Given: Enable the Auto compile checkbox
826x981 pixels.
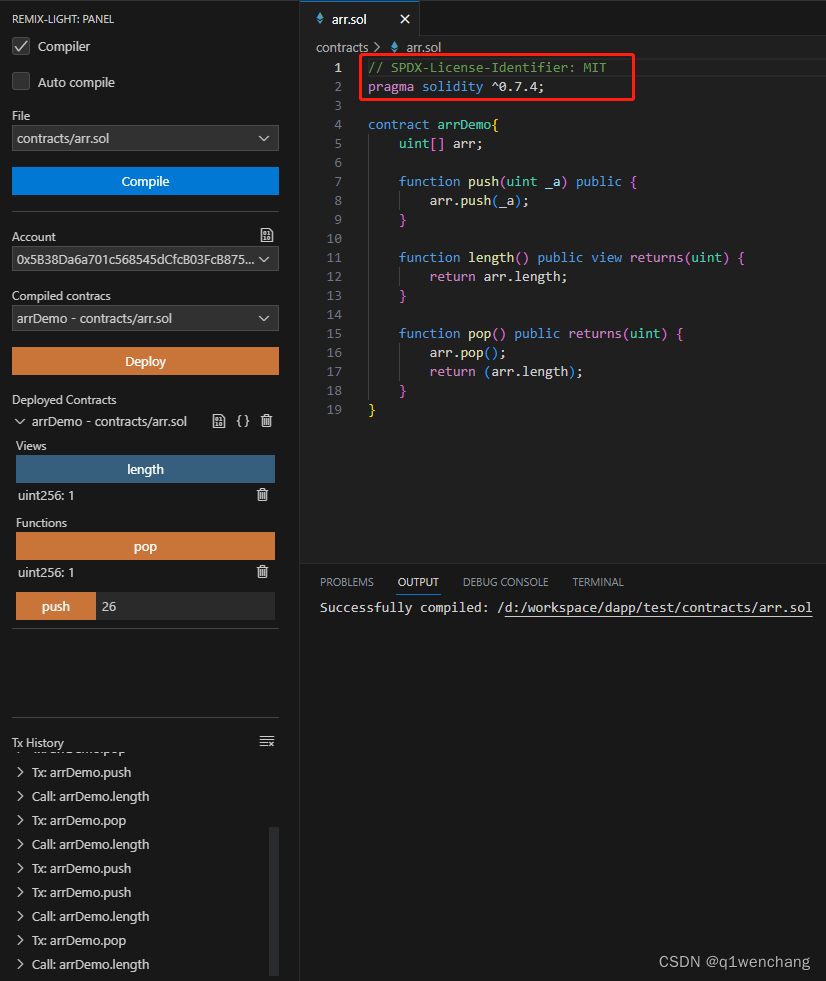Looking at the screenshot, I should 21,81.
